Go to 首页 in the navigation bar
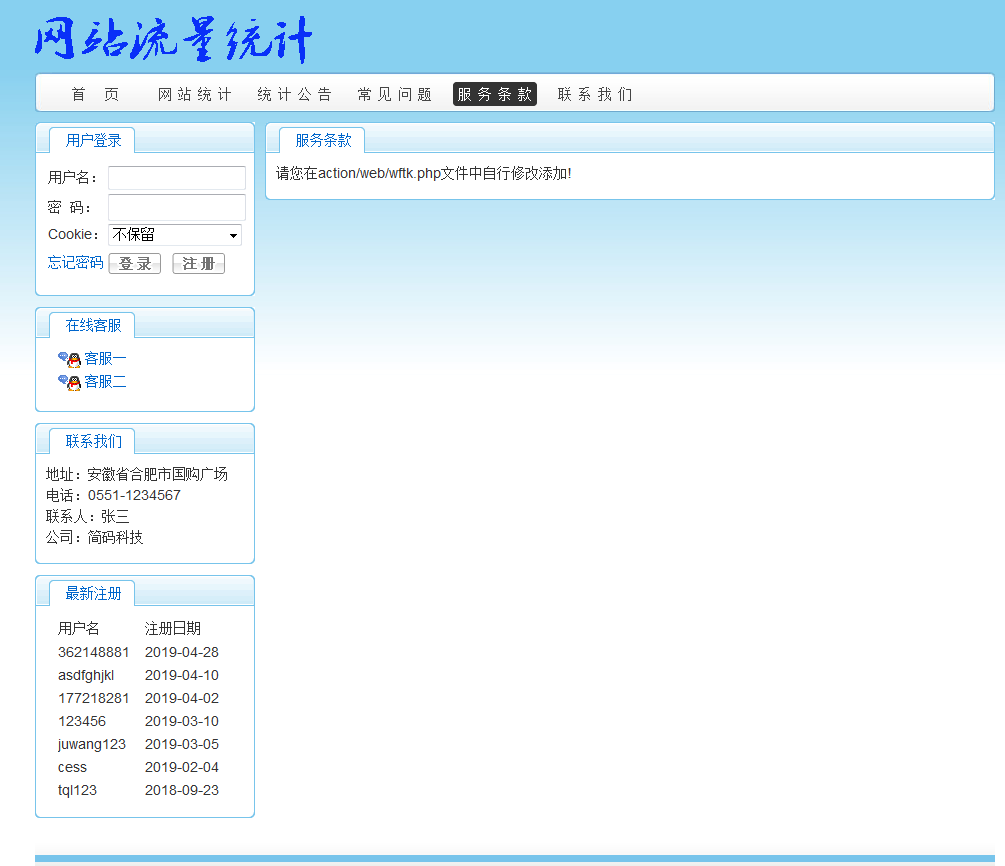This screenshot has width=1005, height=866. (x=95, y=94)
